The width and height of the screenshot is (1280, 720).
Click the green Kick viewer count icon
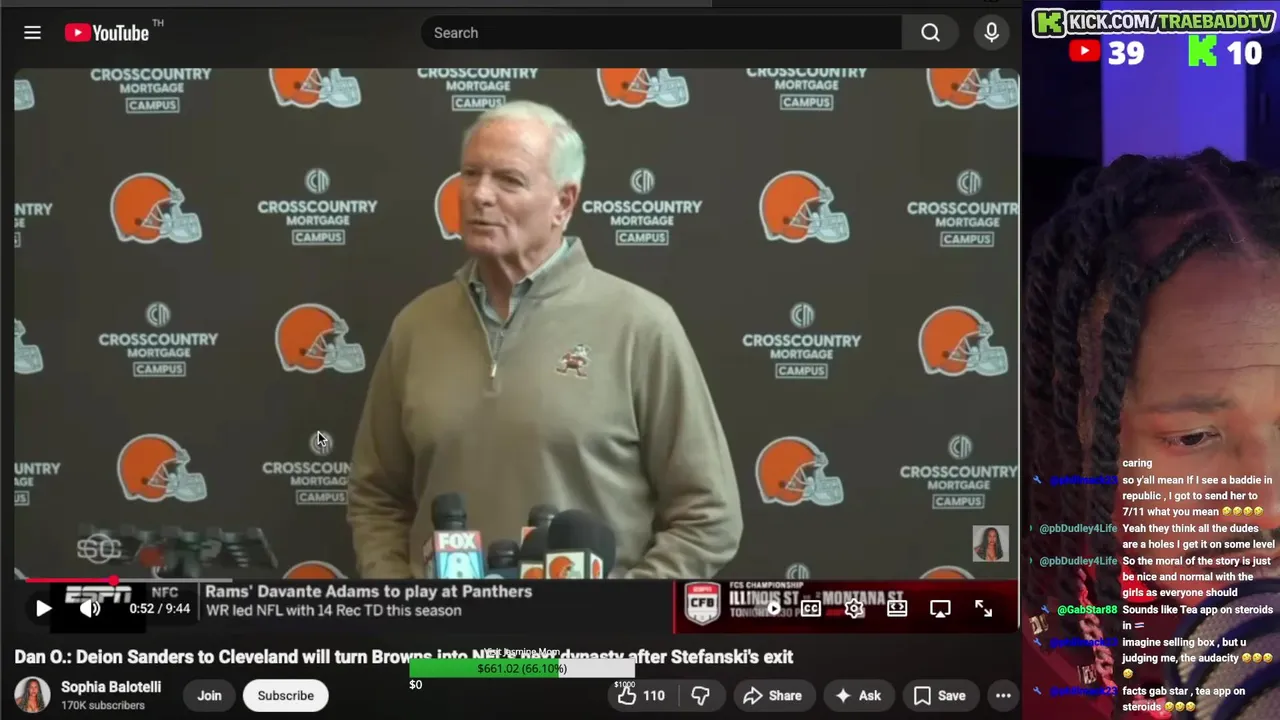(x=1203, y=51)
